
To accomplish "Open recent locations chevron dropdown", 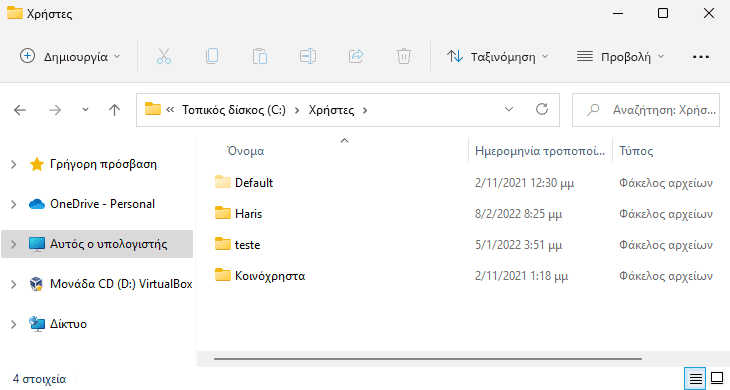I will [85, 110].
